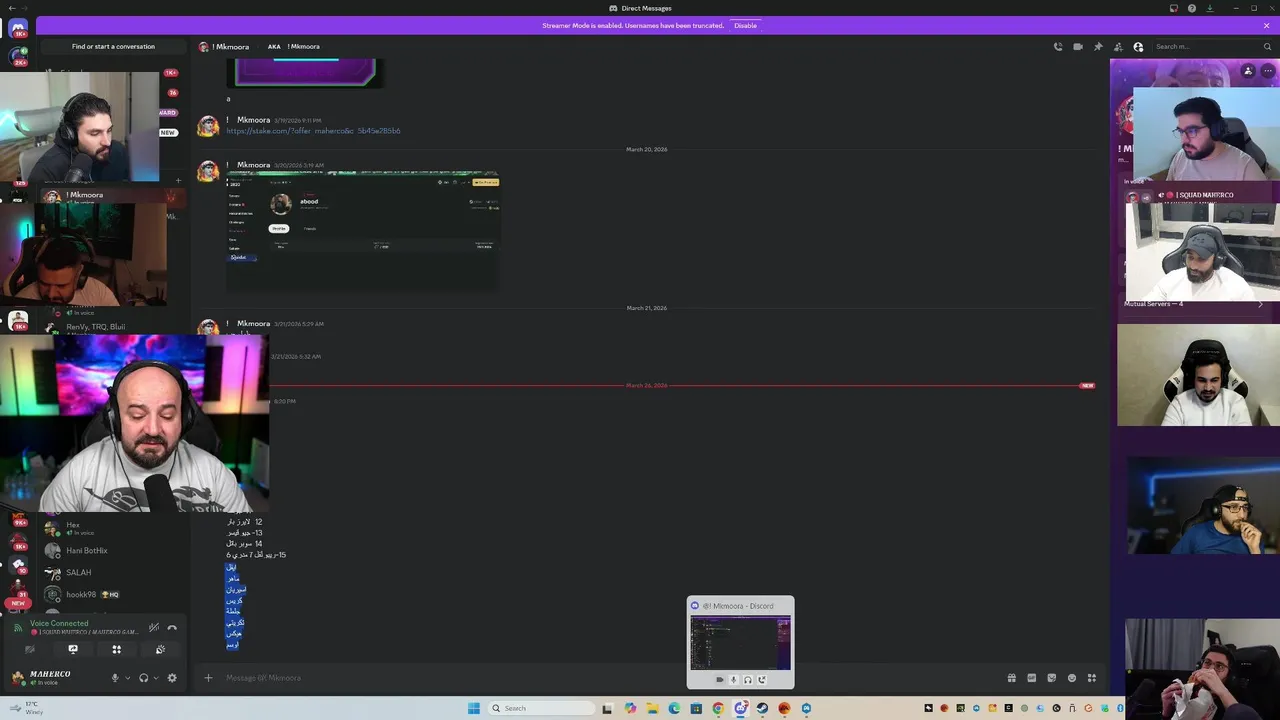Open Steam from the taskbar

(x=762, y=708)
